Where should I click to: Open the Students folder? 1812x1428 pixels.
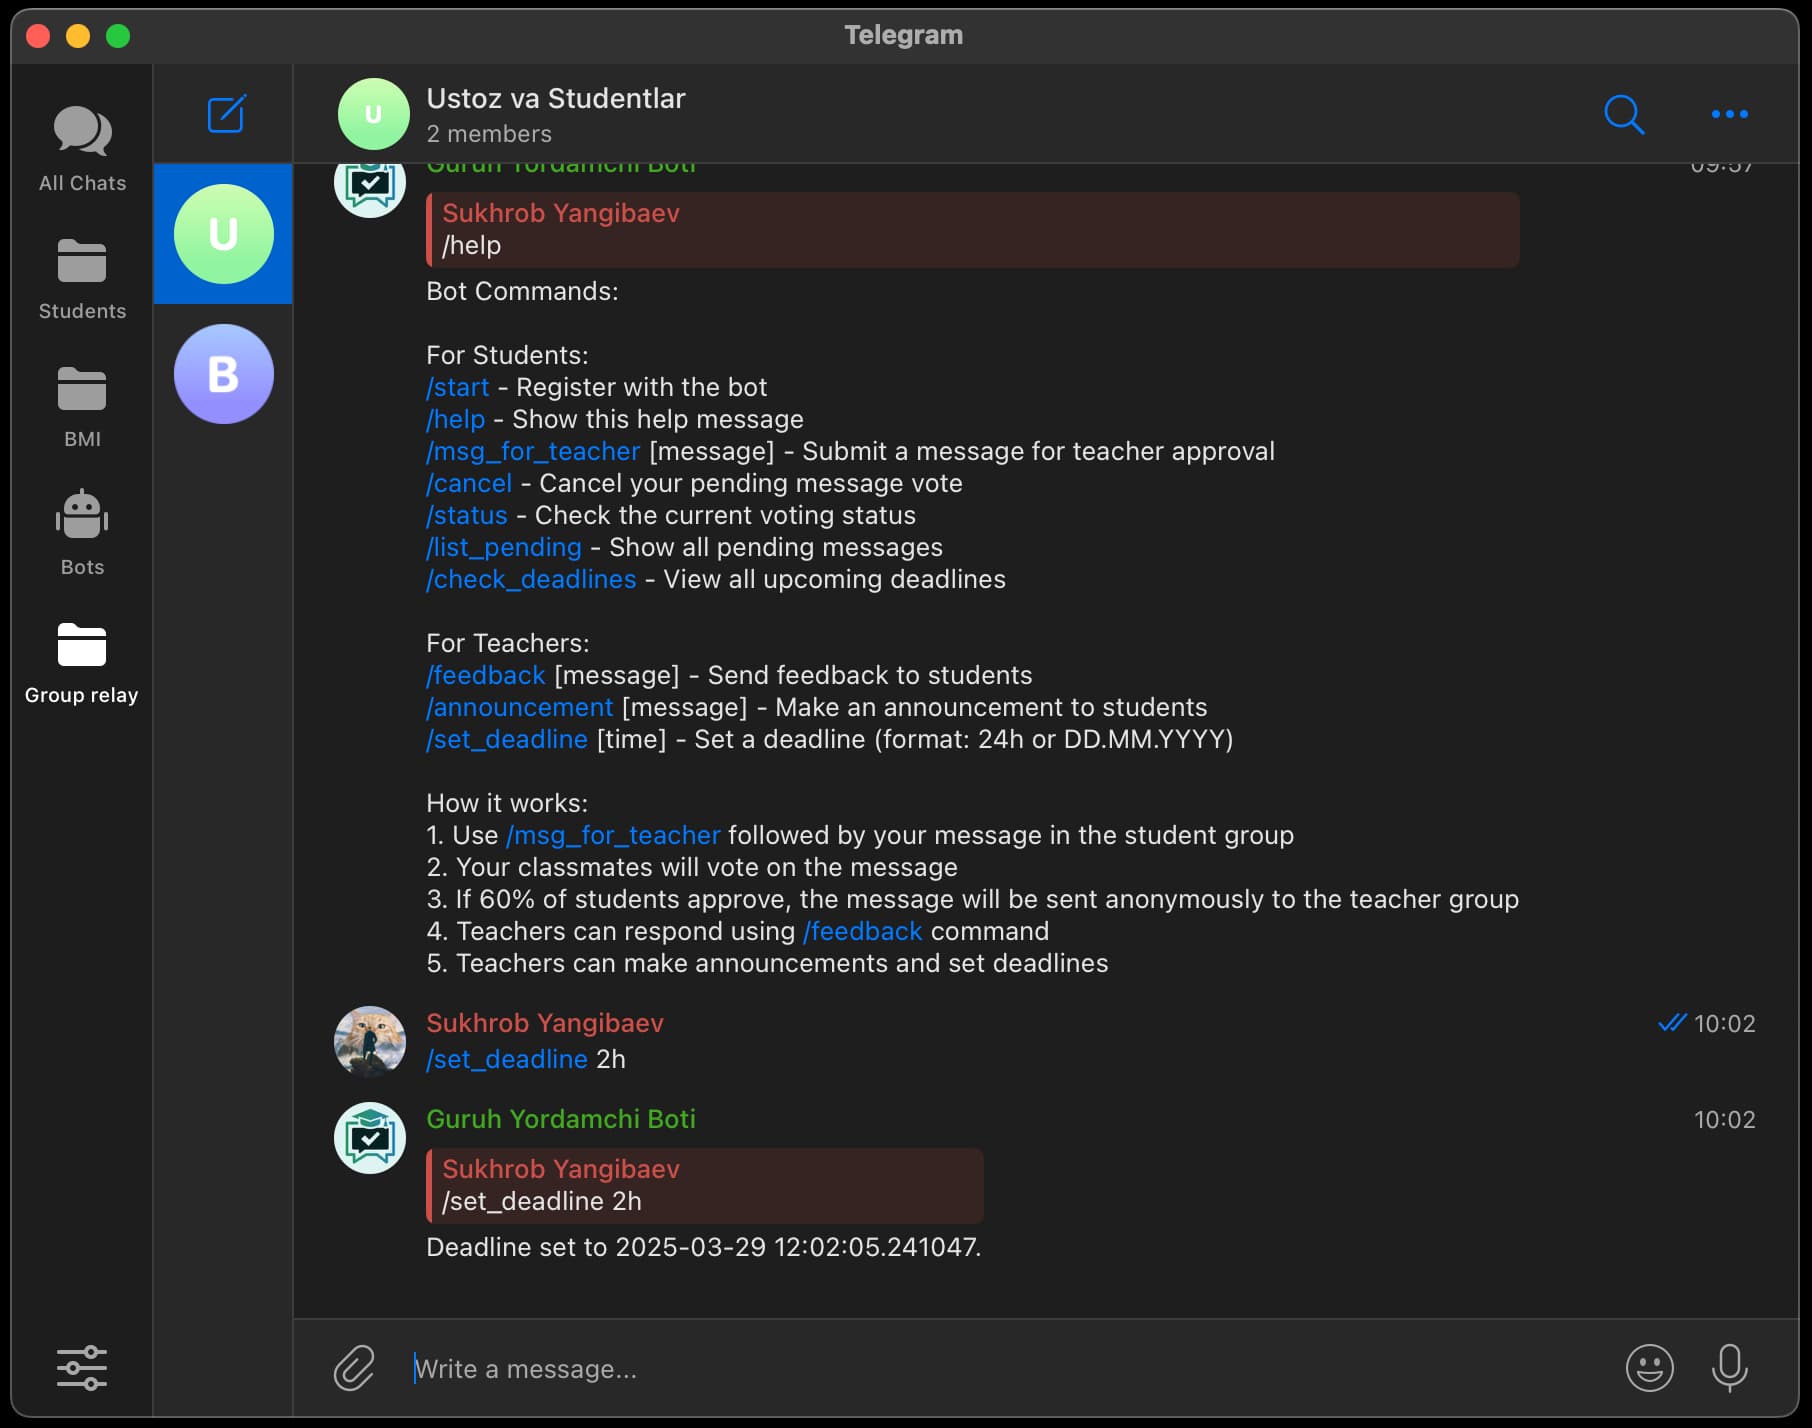coord(82,279)
